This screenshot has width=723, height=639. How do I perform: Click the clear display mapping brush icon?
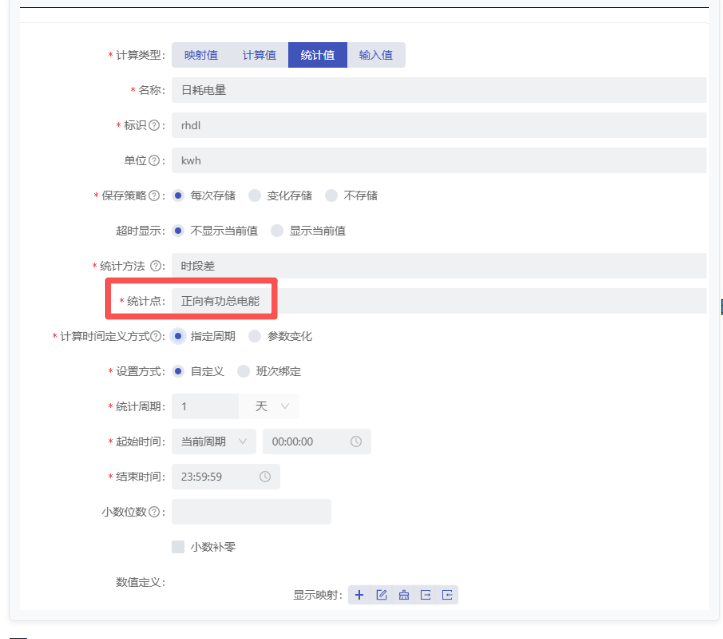[403, 595]
